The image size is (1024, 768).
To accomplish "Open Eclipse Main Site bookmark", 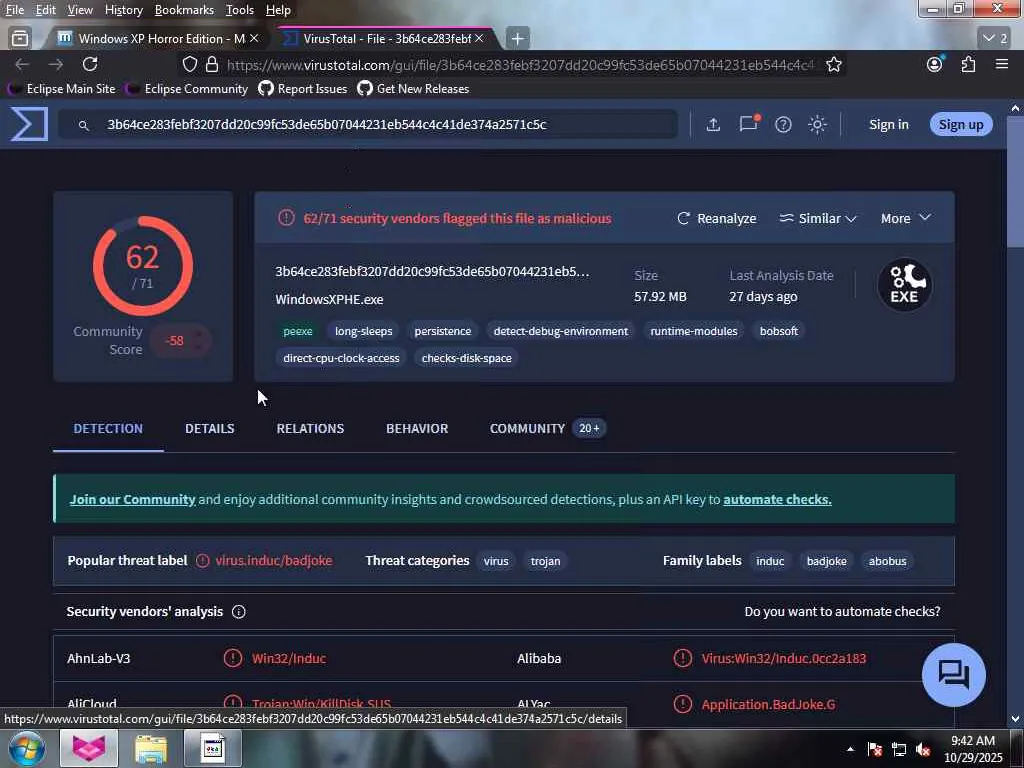I will click(x=62, y=89).
